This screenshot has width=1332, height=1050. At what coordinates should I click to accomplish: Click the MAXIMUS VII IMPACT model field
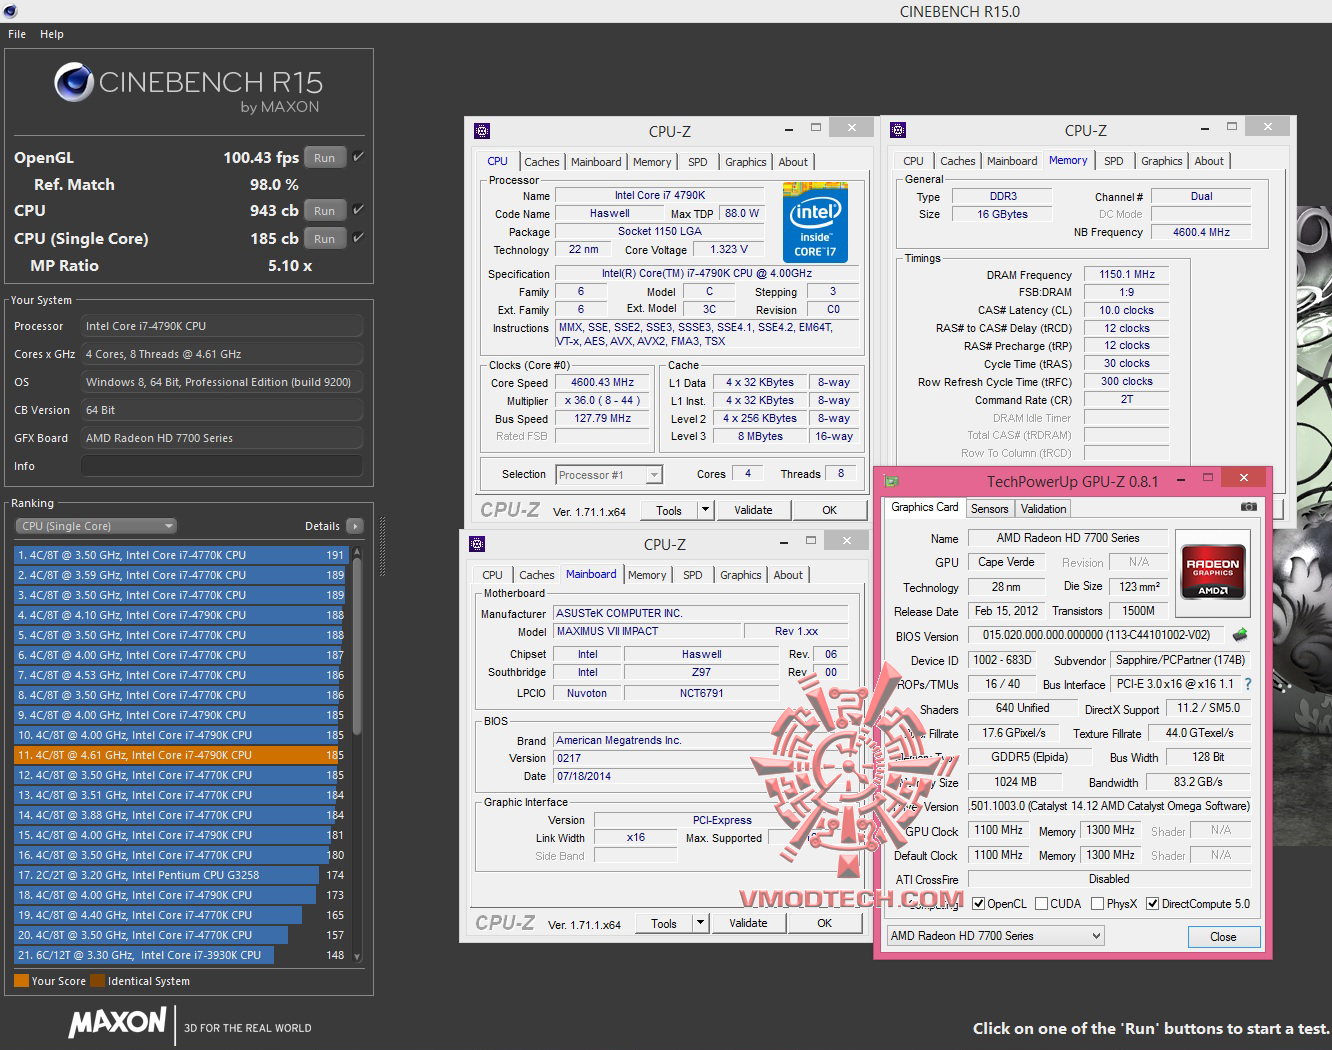click(x=648, y=631)
